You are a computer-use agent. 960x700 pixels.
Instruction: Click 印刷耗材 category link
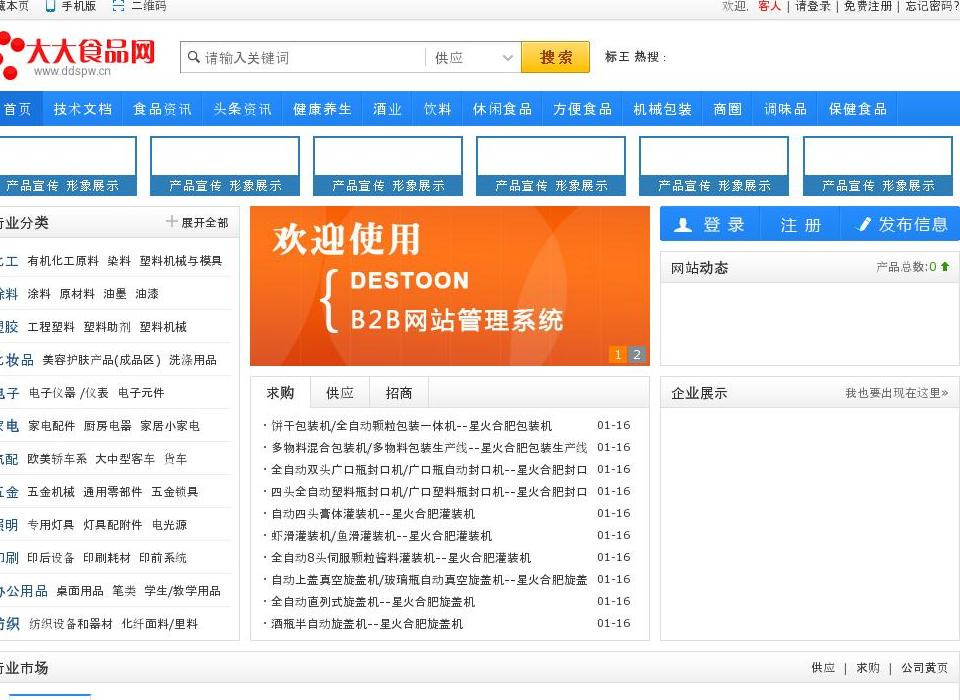point(107,559)
